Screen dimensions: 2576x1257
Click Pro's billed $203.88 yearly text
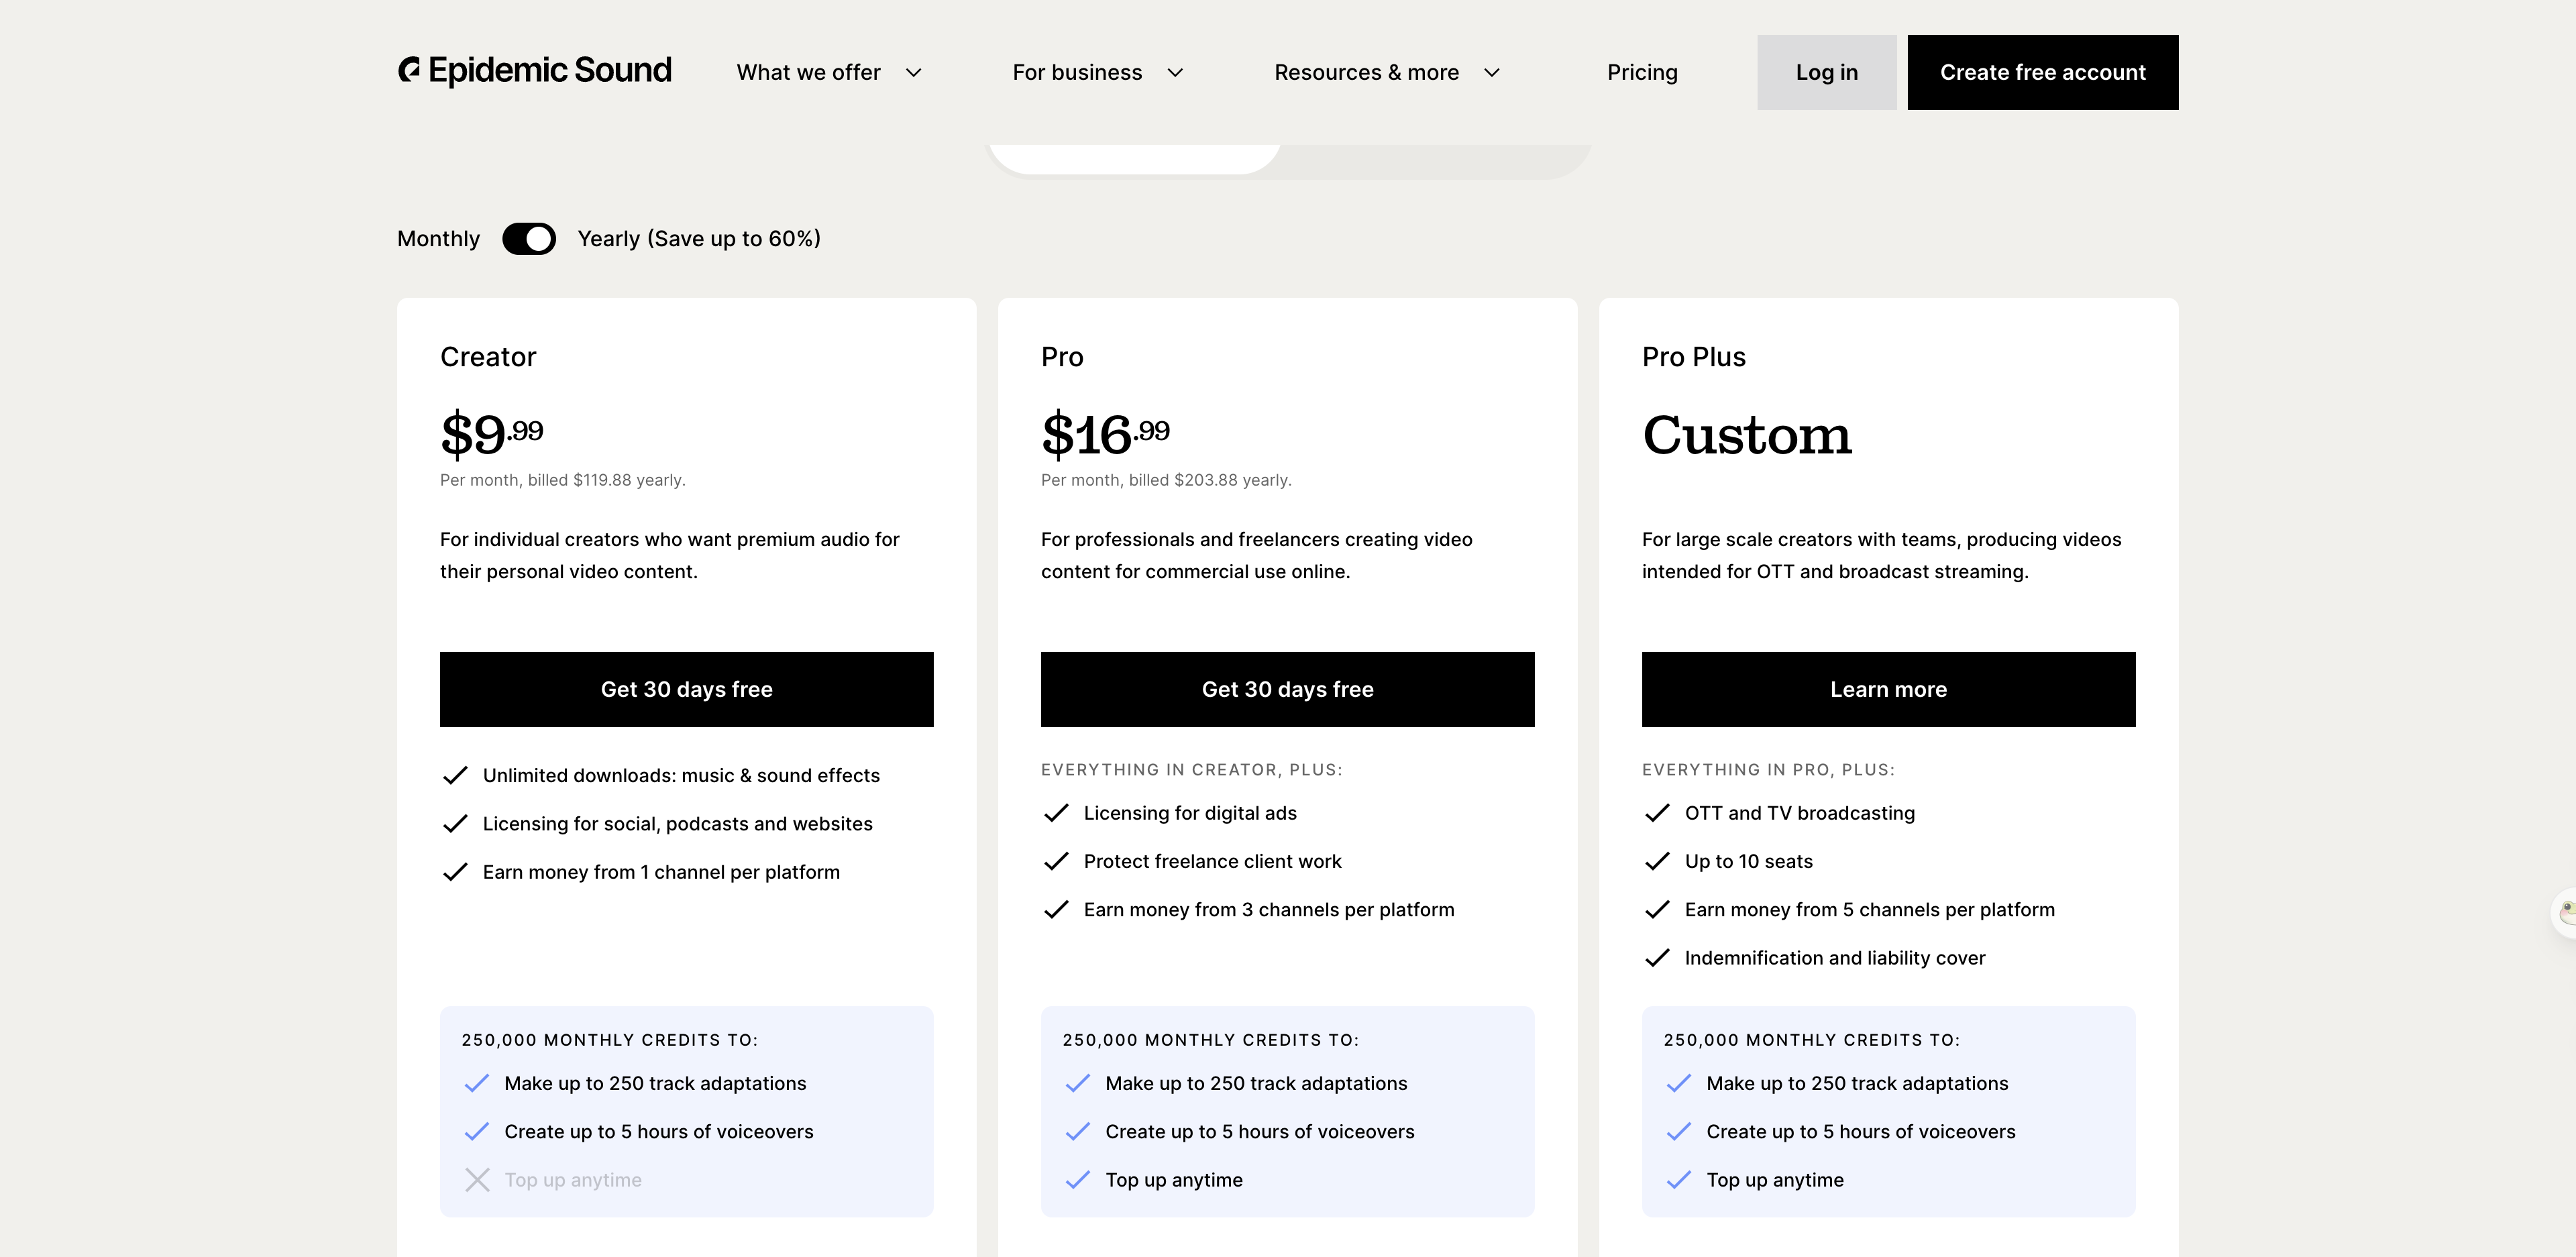[x=1166, y=480]
